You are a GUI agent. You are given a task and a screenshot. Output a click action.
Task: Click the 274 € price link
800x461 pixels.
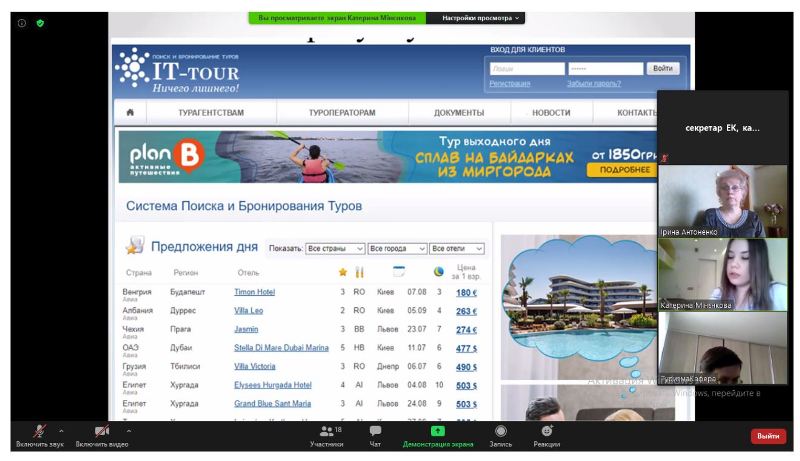click(x=466, y=330)
